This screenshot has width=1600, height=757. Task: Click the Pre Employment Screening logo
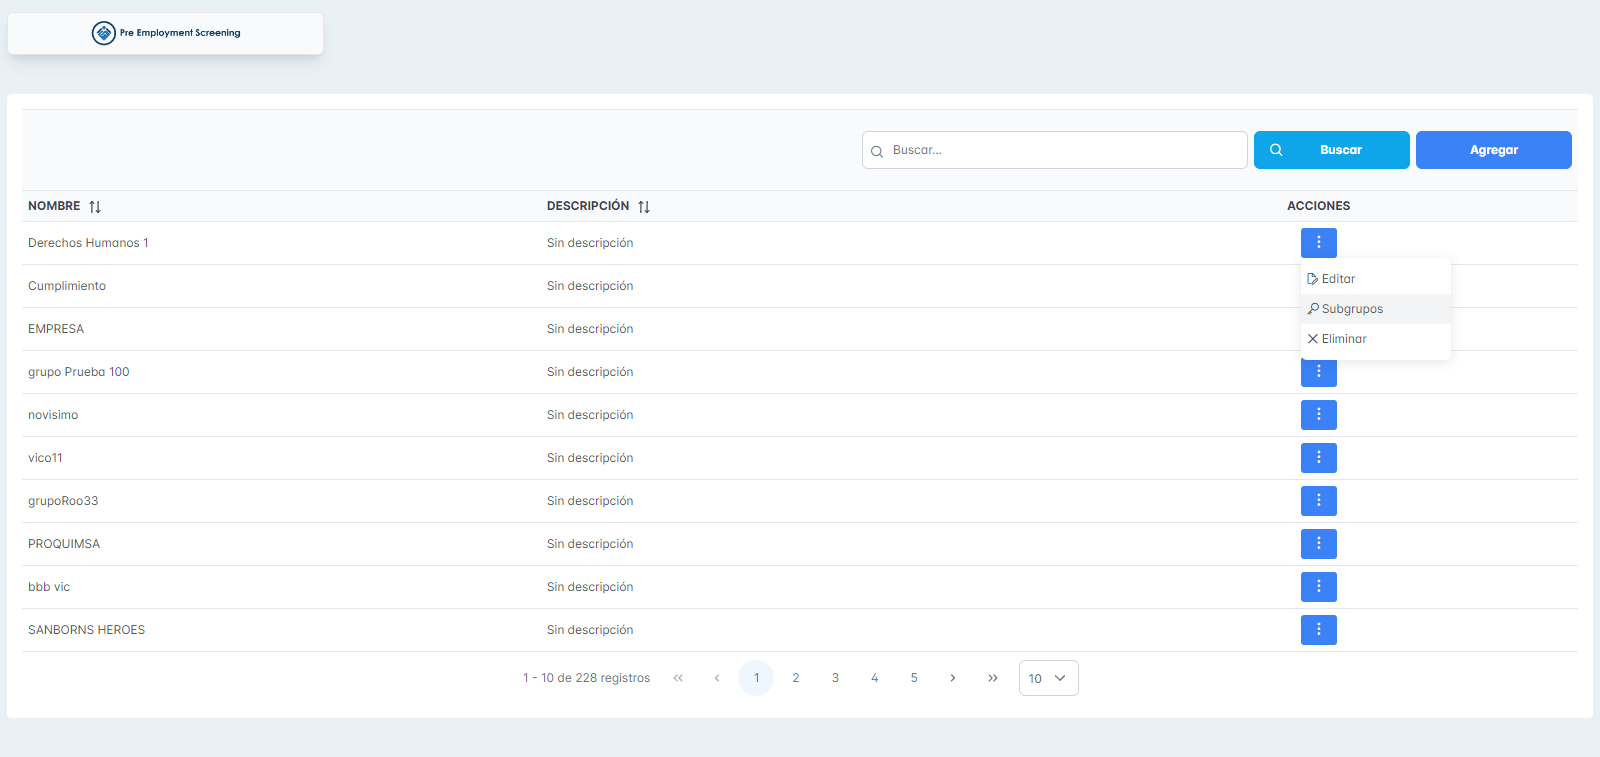coord(166,33)
